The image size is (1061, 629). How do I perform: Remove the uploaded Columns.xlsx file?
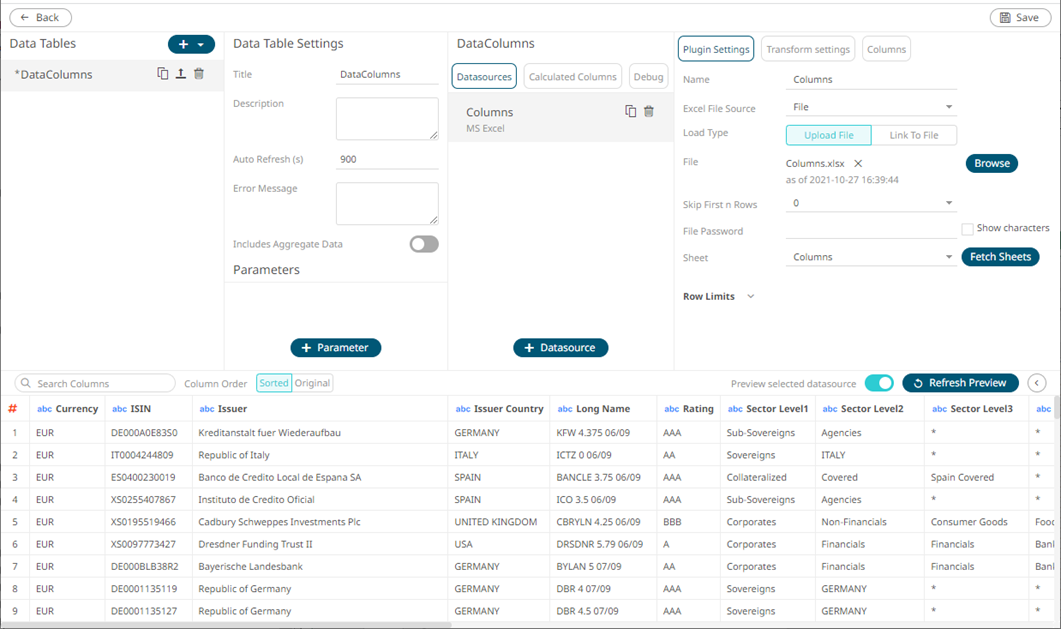pos(858,164)
